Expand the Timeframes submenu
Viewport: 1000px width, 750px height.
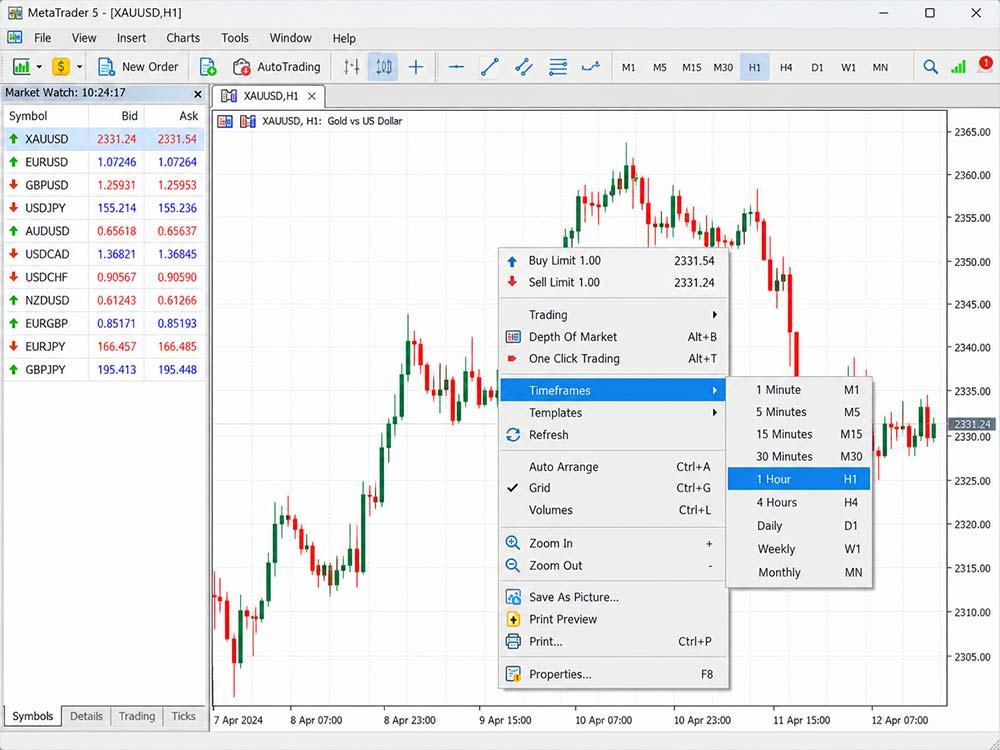[x=614, y=390]
